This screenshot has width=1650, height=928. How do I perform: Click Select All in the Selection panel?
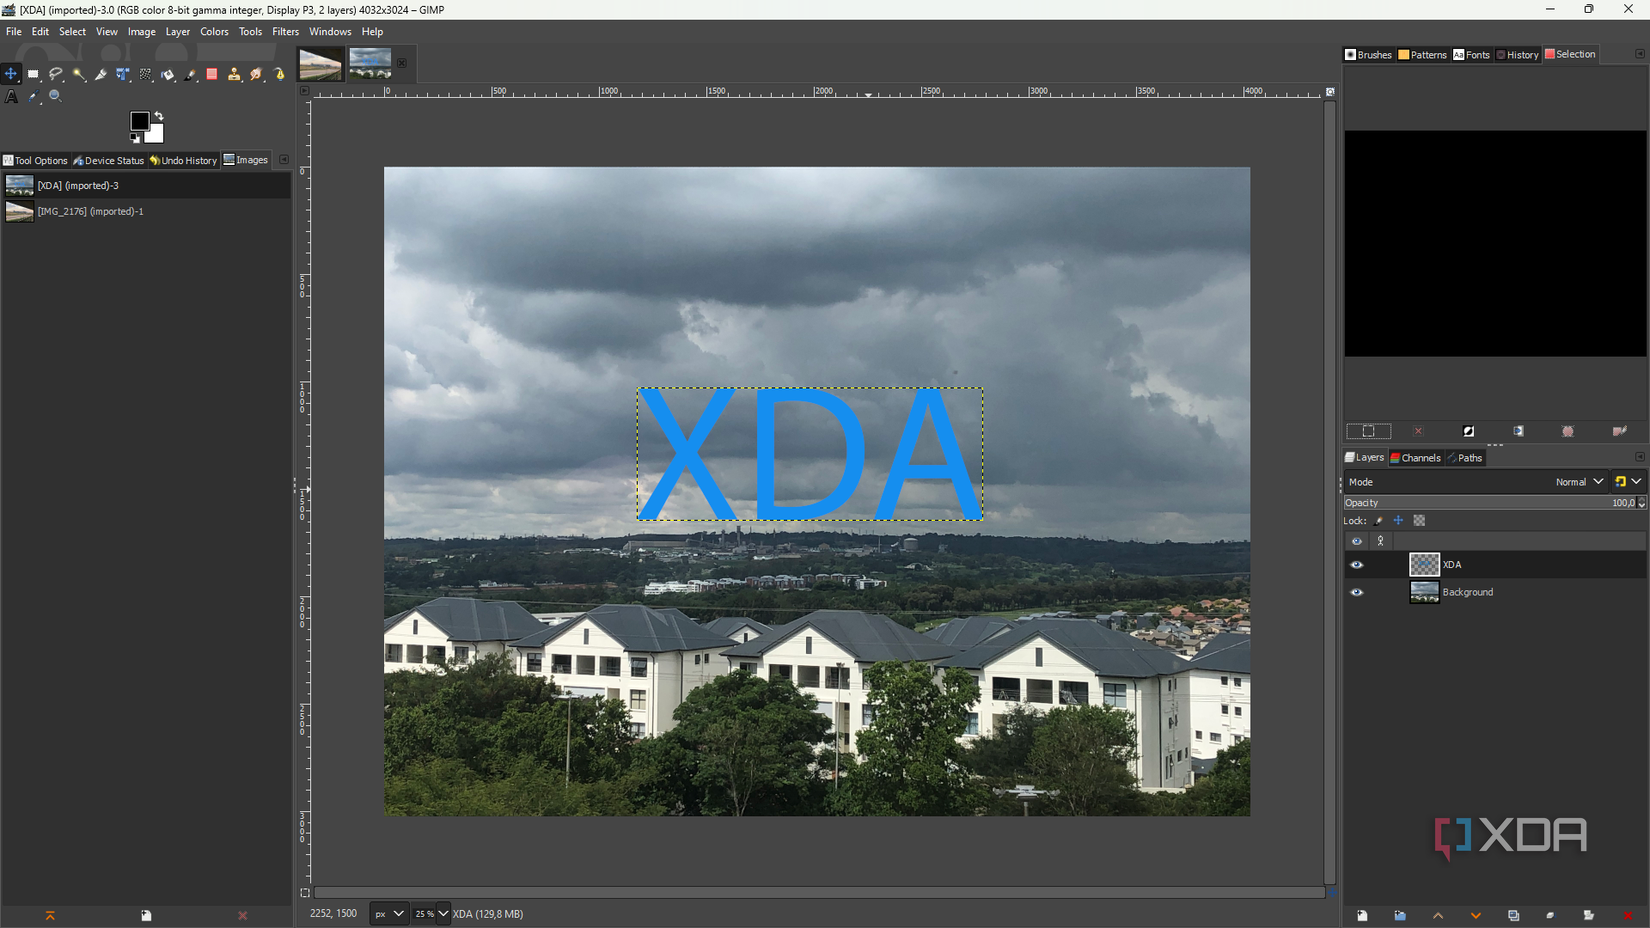(1368, 431)
